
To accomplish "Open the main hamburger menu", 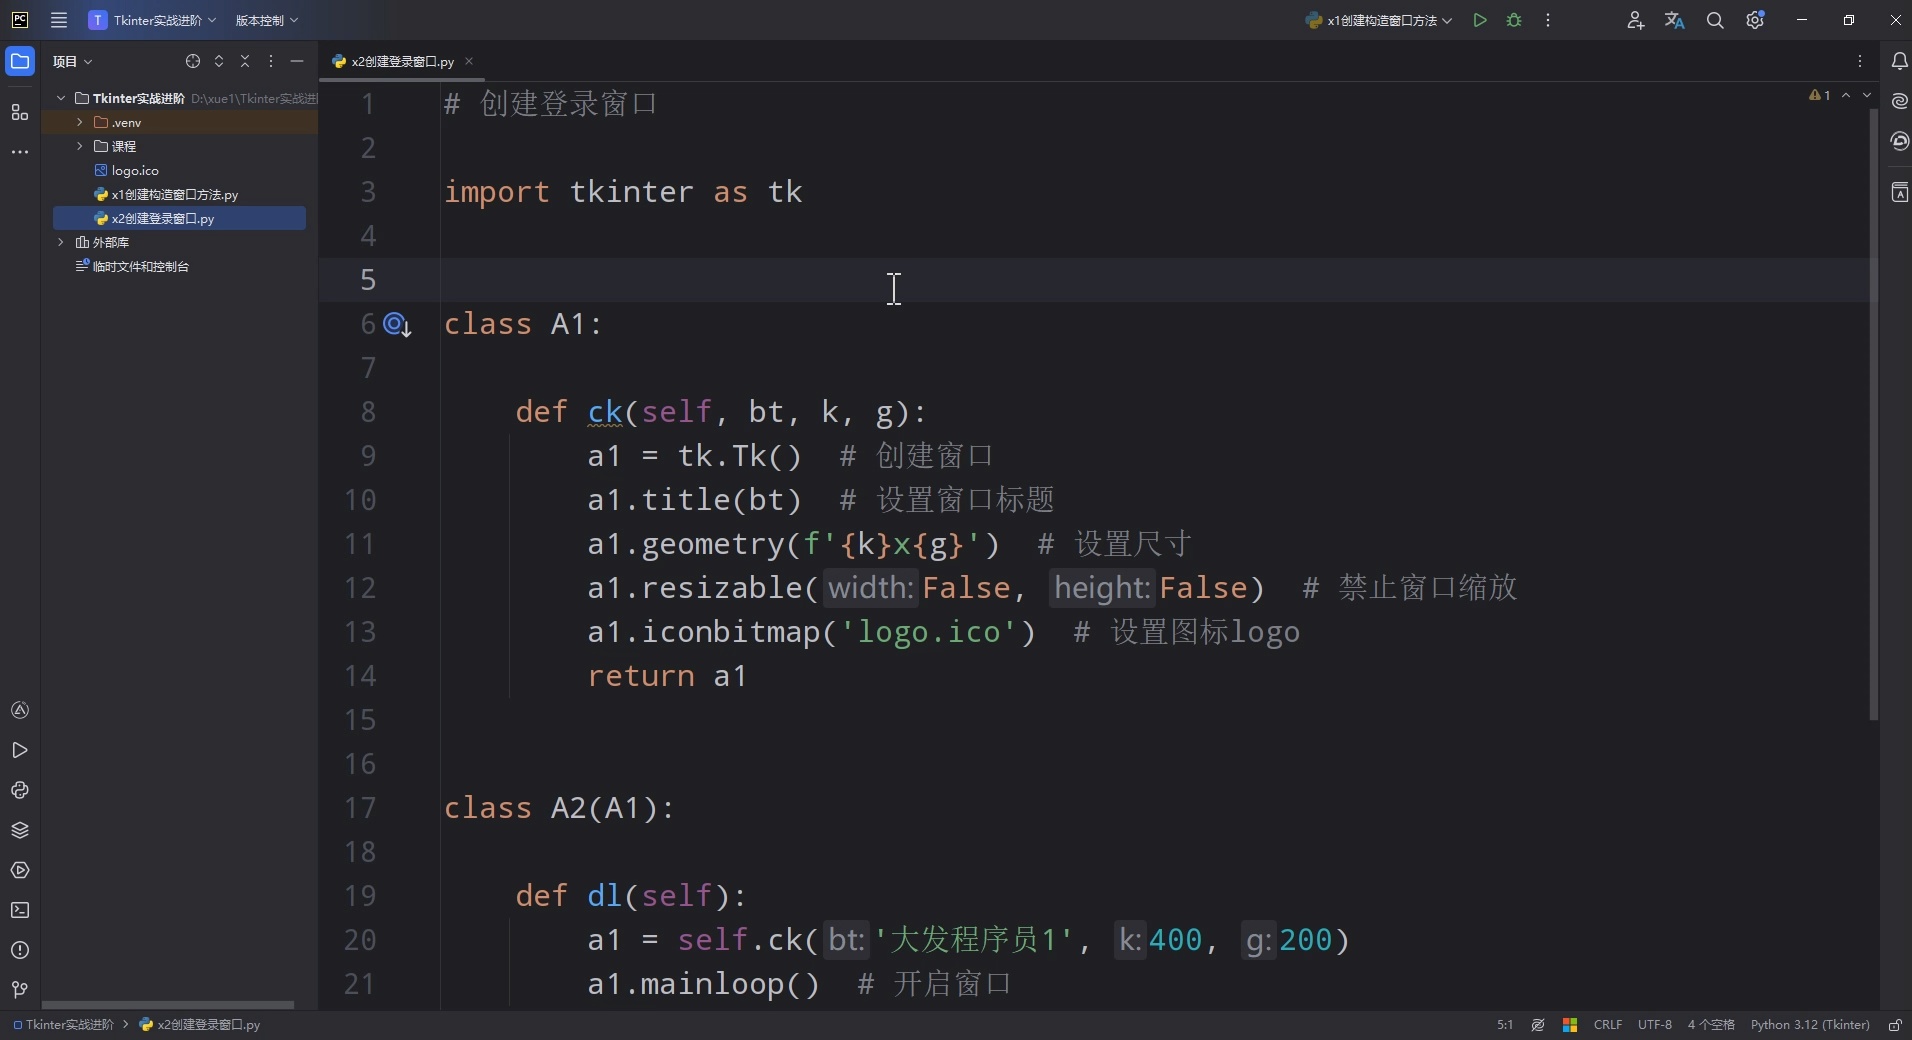I will tap(59, 20).
